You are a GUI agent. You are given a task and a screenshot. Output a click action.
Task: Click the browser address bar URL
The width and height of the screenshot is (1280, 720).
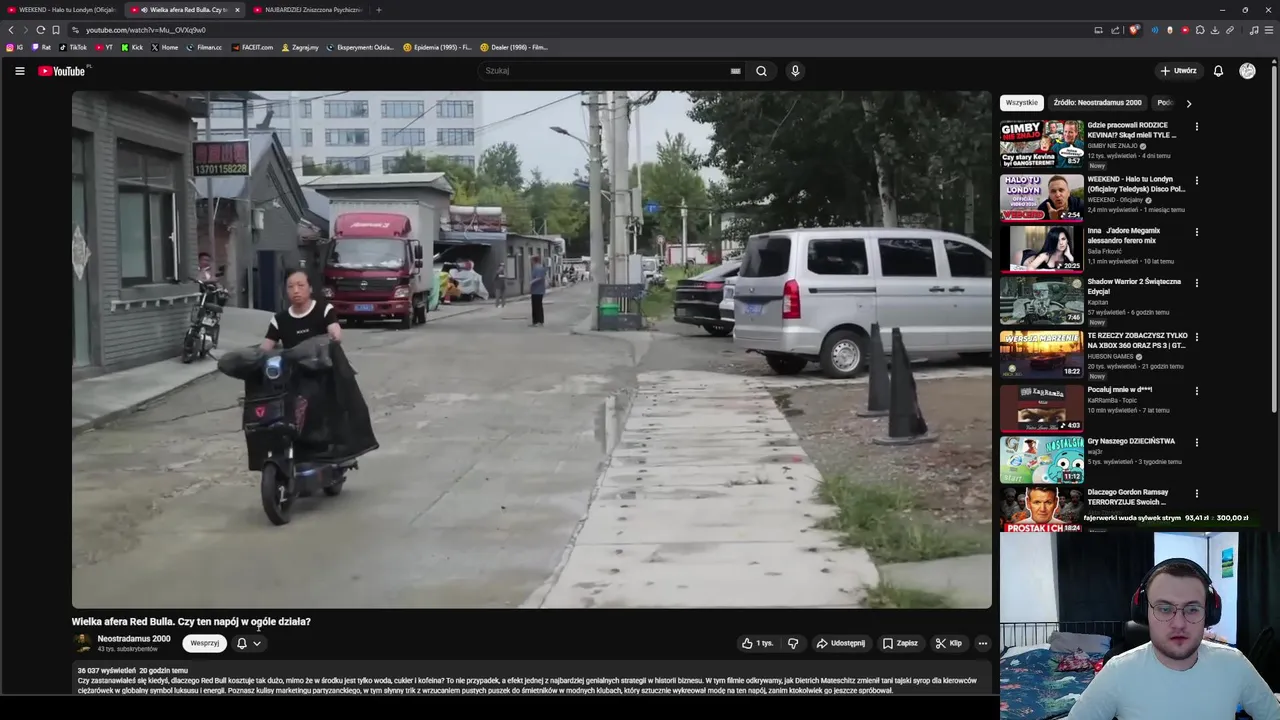click(x=146, y=30)
